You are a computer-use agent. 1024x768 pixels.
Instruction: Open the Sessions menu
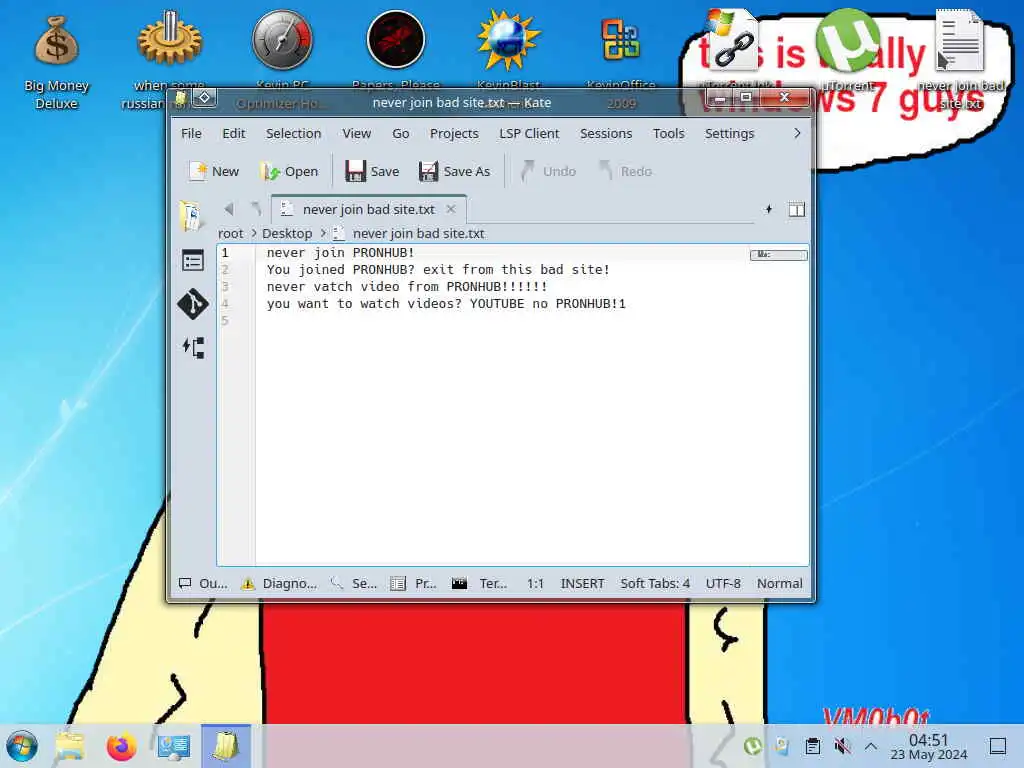coord(606,133)
